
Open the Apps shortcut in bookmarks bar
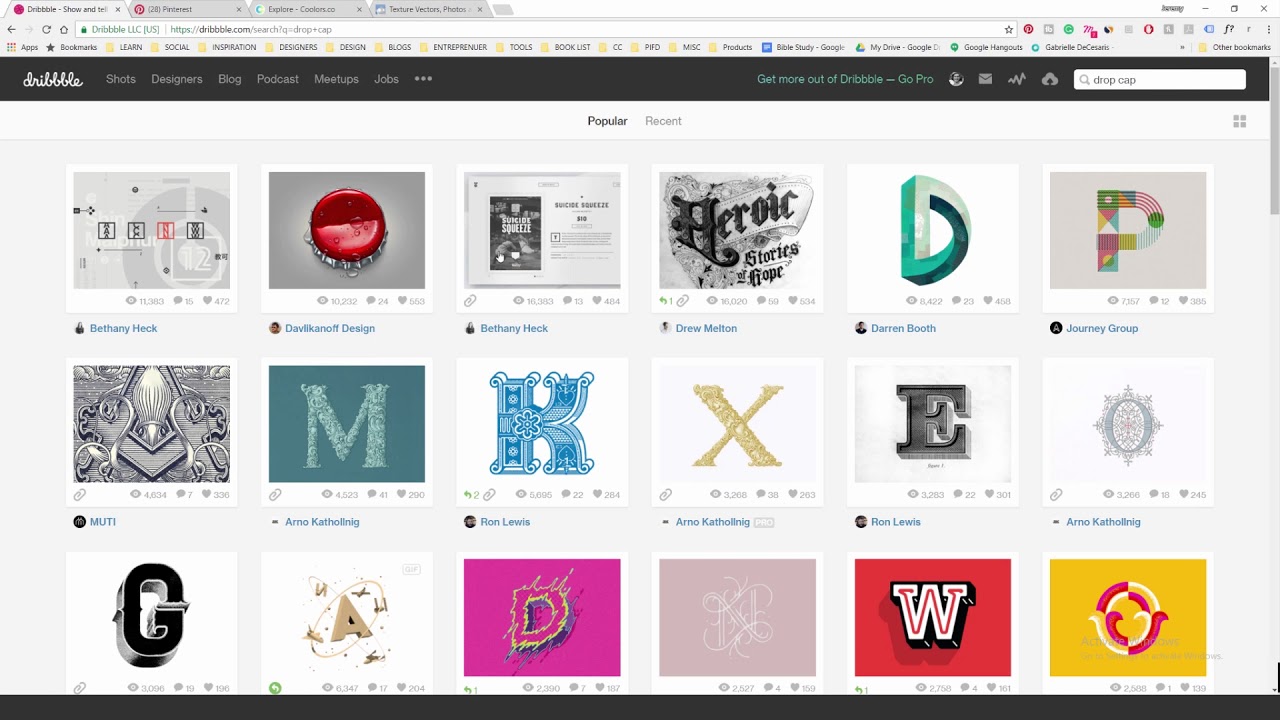pos(23,47)
